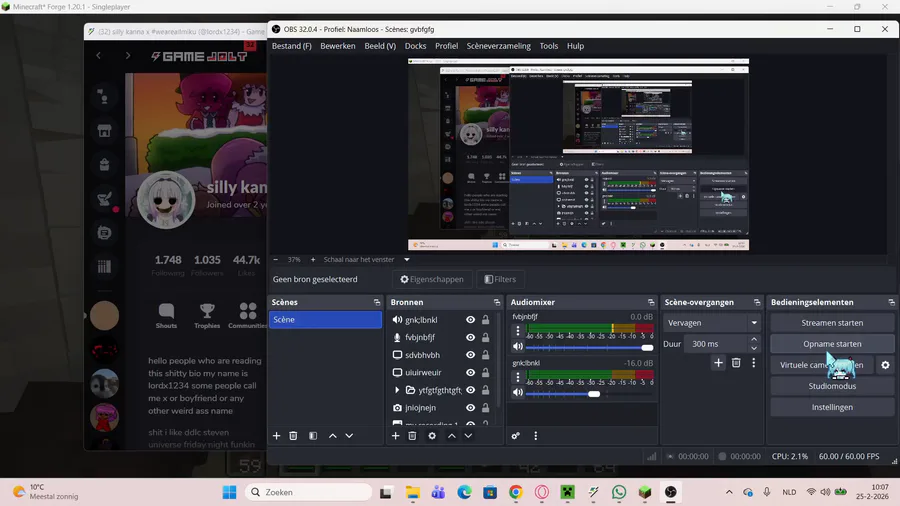Image resolution: width=900 pixels, height=506 pixels.
Task: Select the Scène item in scenes list
Action: 325,320
